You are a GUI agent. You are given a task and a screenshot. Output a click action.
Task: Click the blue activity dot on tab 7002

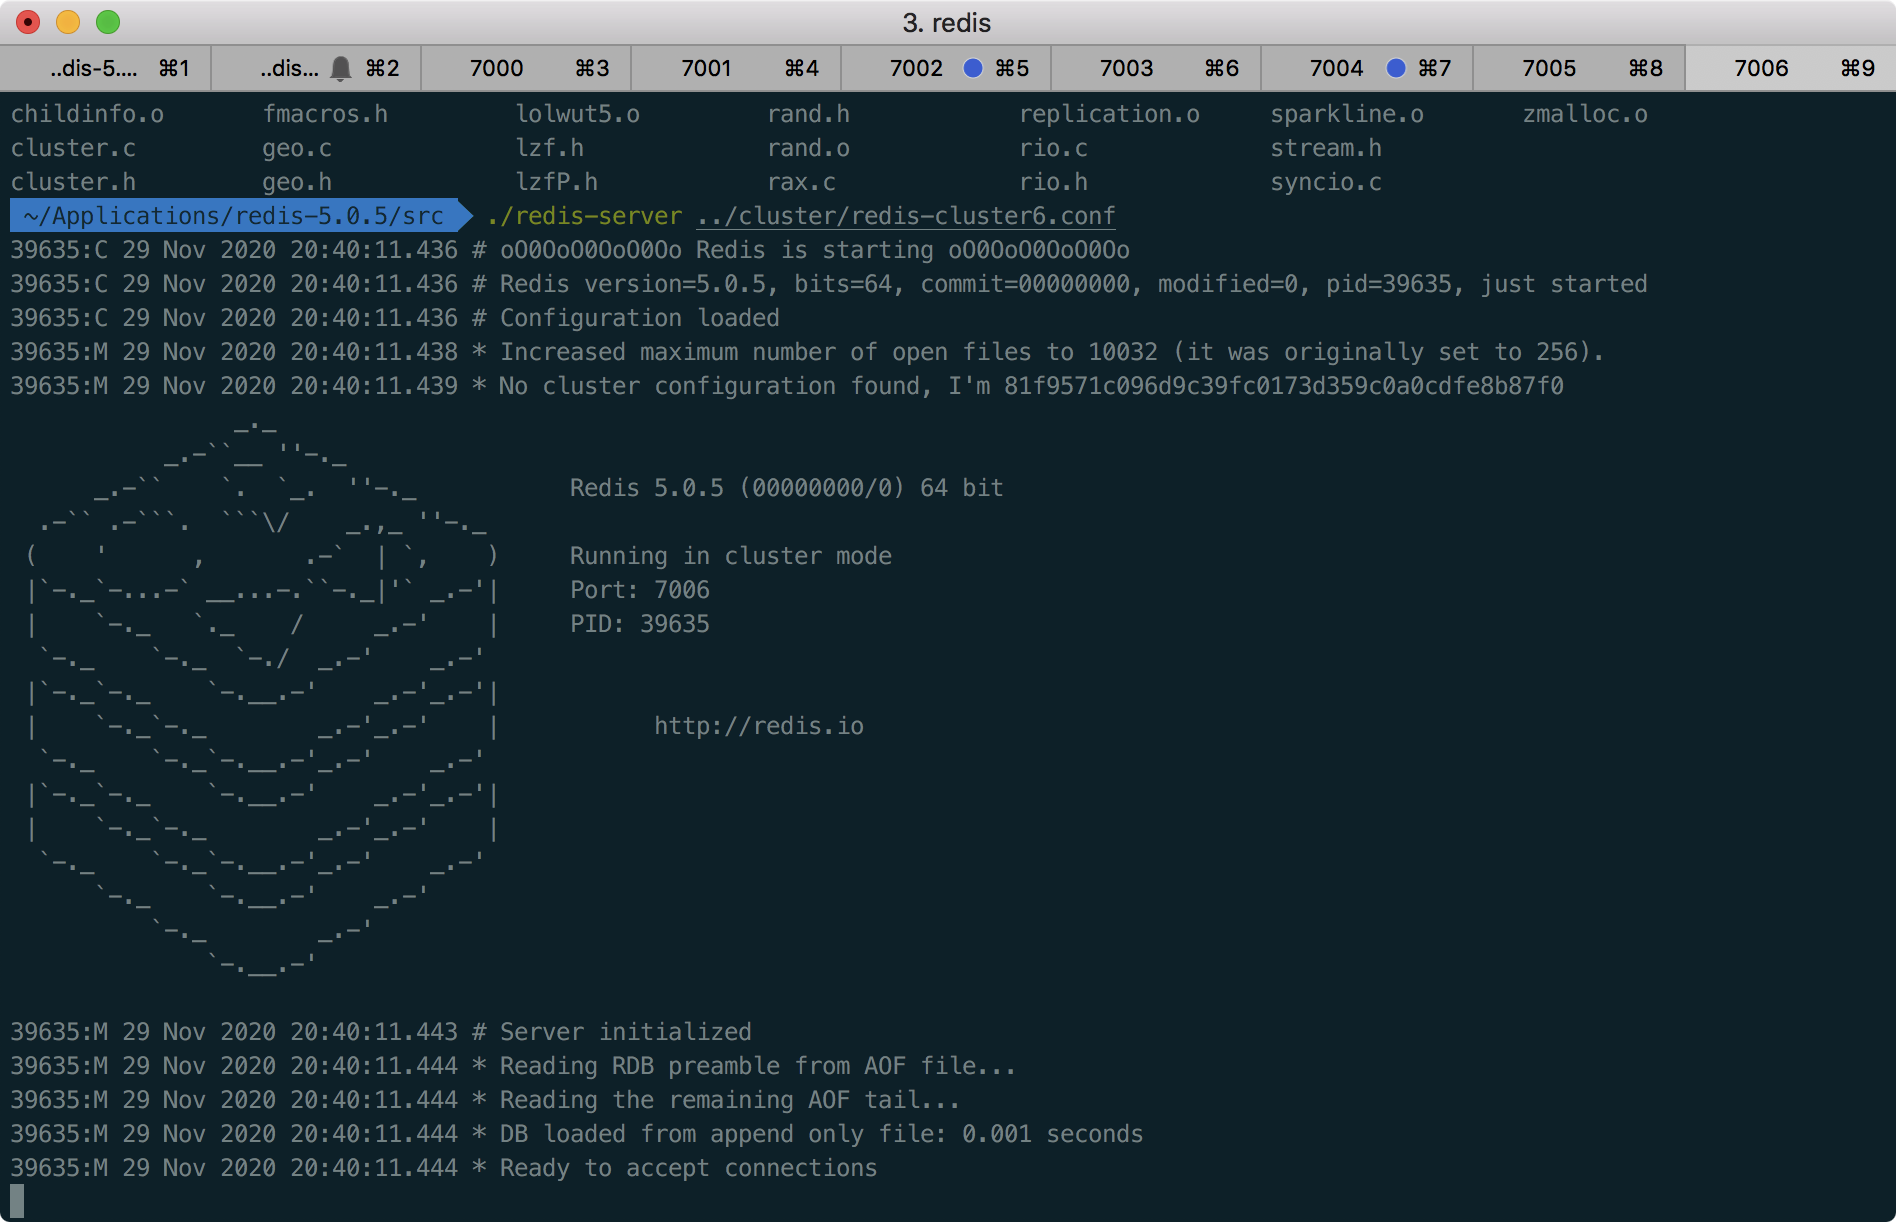tap(972, 68)
